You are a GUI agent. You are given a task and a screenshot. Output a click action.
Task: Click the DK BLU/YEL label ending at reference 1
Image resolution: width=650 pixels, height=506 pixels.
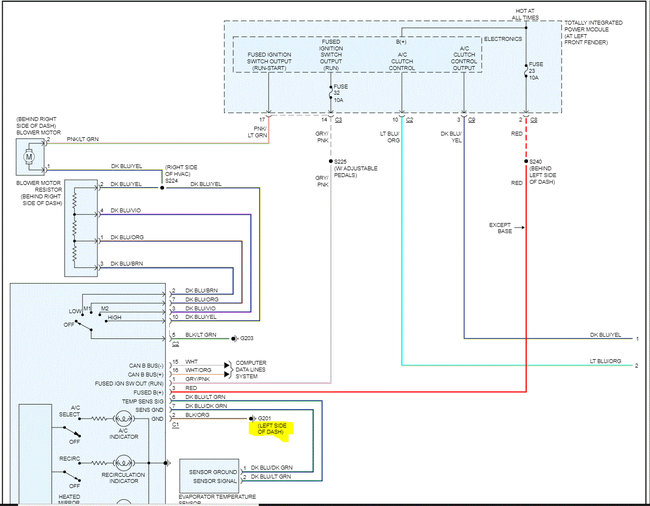click(x=606, y=335)
